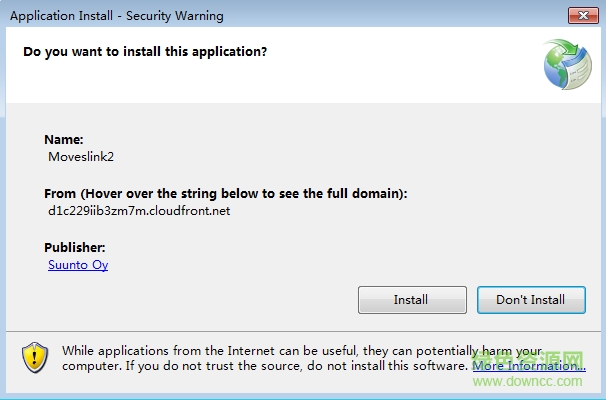Open the Suunto Oy publisher link
606x400 pixels.
(x=78, y=265)
